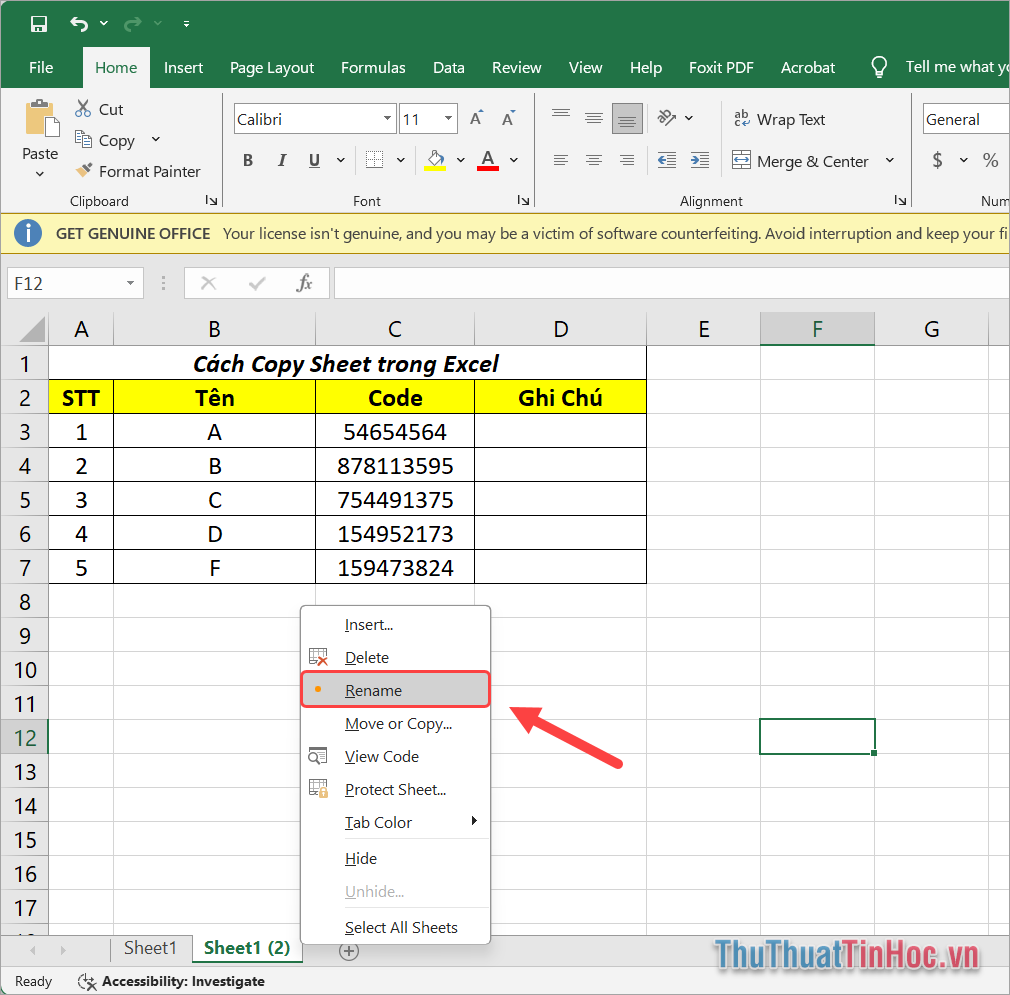Click the Cut scissors button
The height and width of the screenshot is (995, 1010).
pyautogui.click(x=99, y=109)
